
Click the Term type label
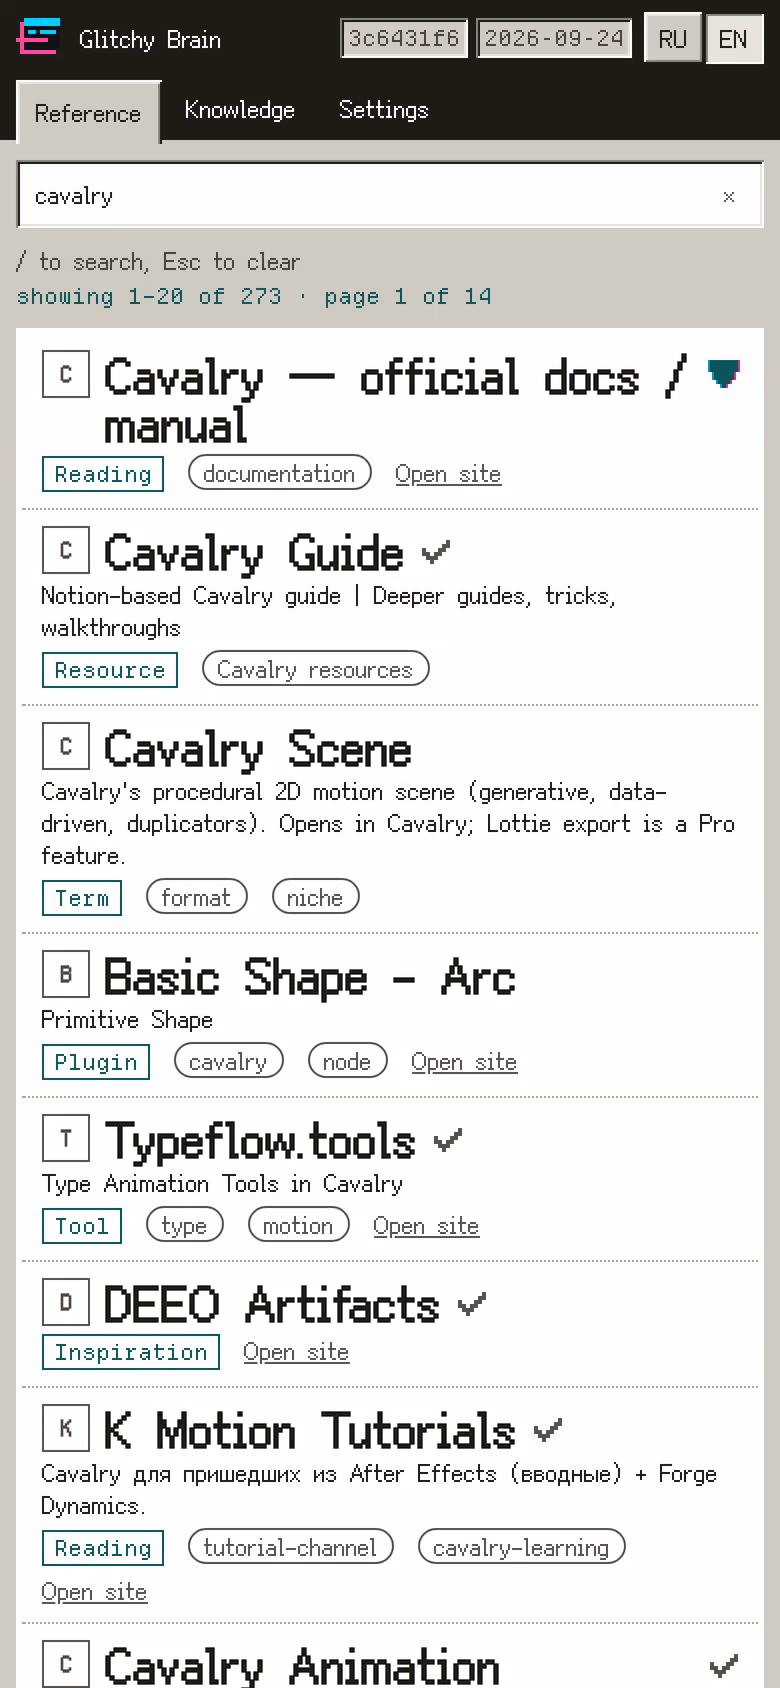click(82, 898)
